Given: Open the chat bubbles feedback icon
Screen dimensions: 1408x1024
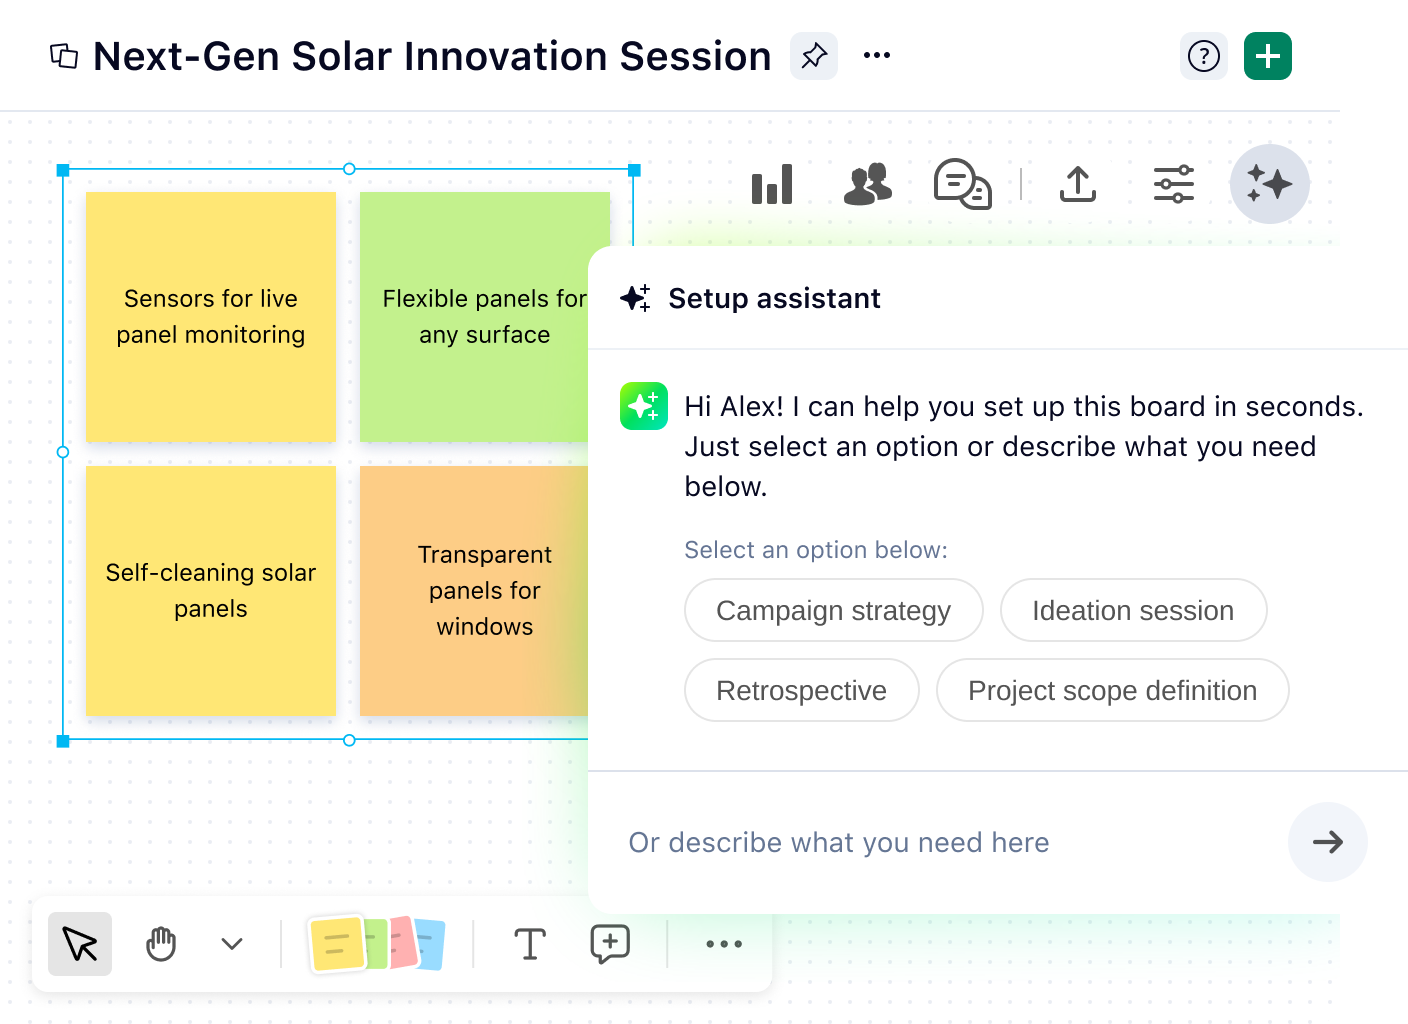Looking at the screenshot, I should [963, 183].
